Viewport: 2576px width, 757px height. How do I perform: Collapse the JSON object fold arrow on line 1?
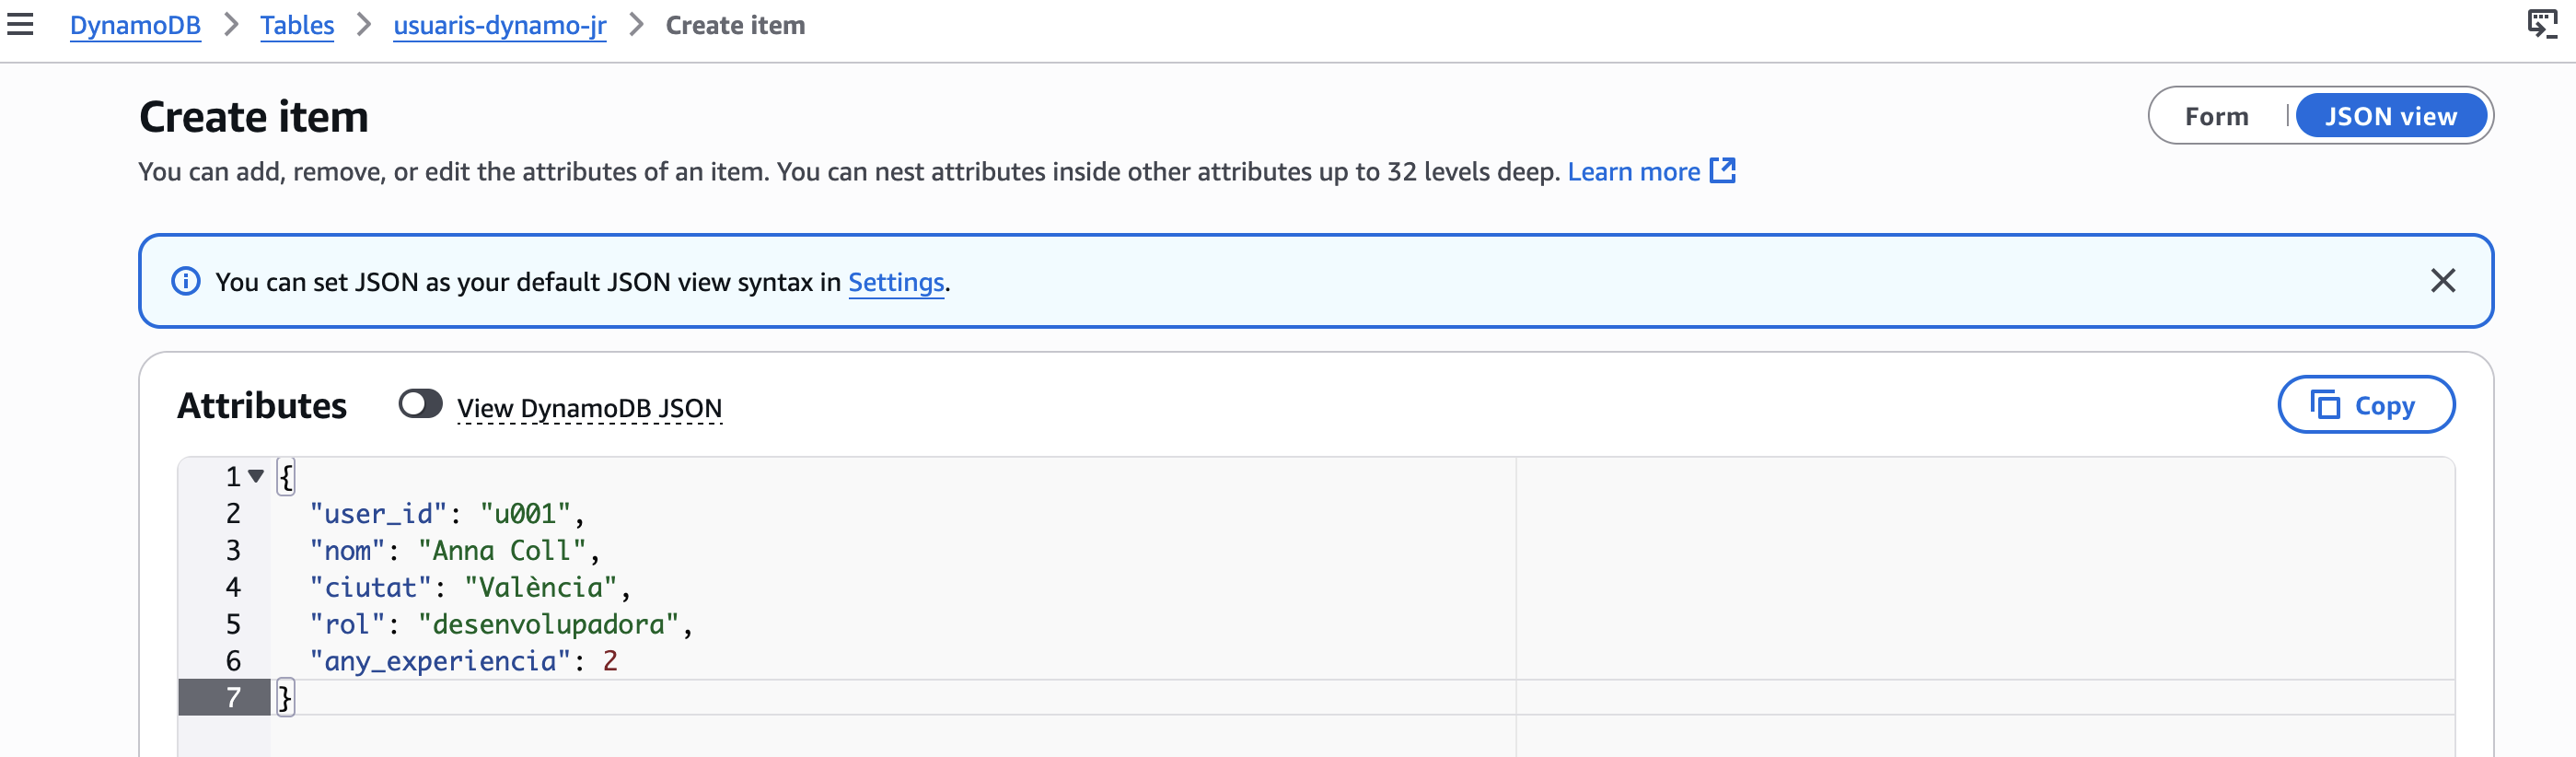[256, 476]
